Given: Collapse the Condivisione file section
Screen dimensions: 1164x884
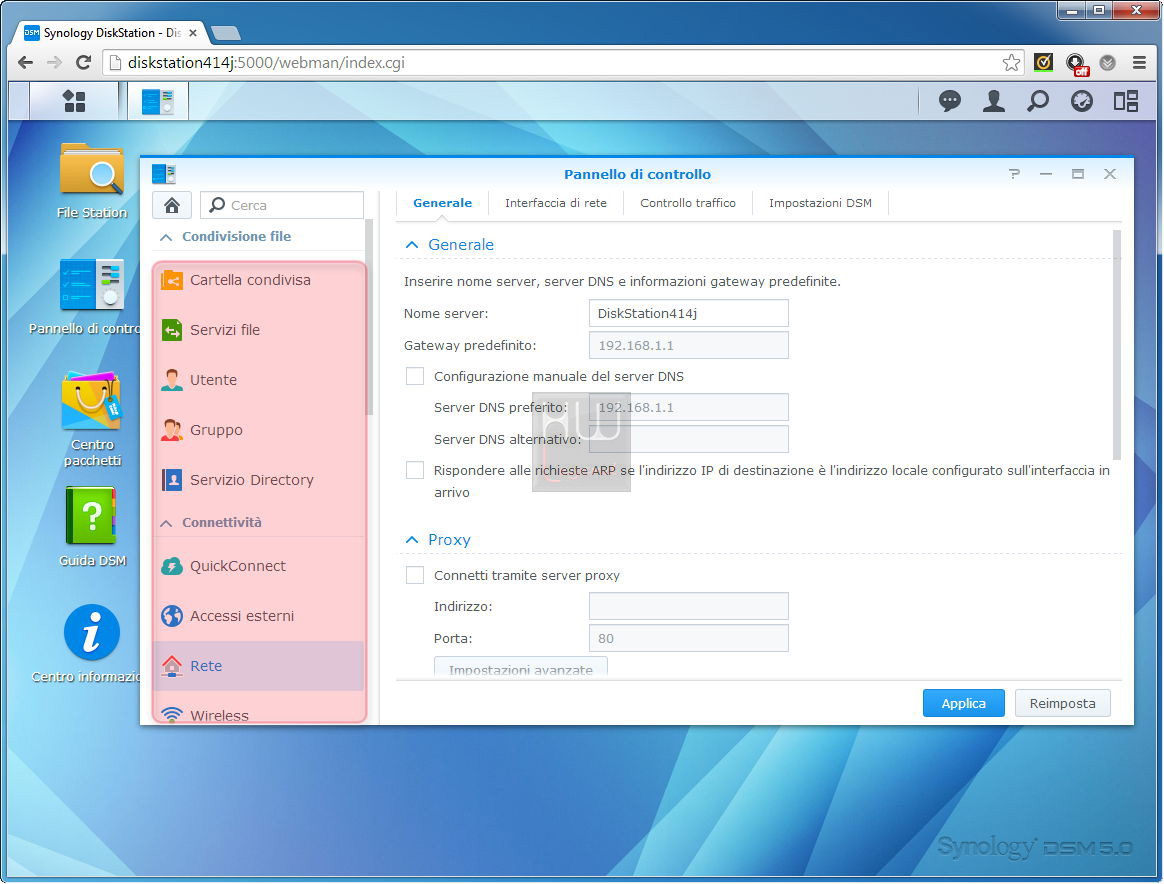Looking at the screenshot, I should (166, 237).
